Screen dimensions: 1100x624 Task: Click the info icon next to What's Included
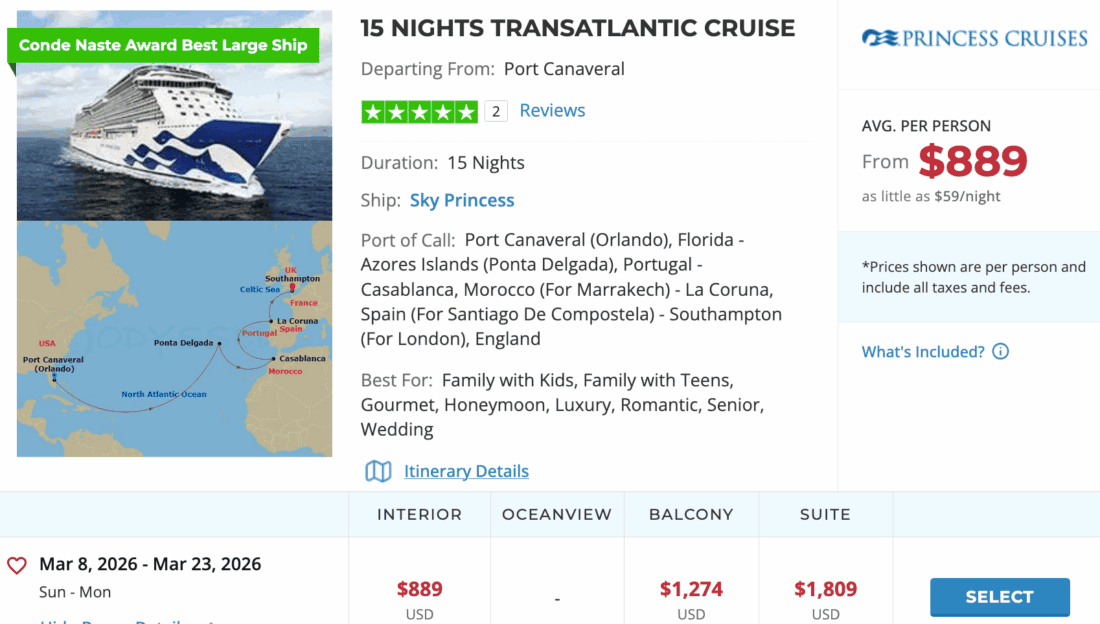pos(1000,352)
